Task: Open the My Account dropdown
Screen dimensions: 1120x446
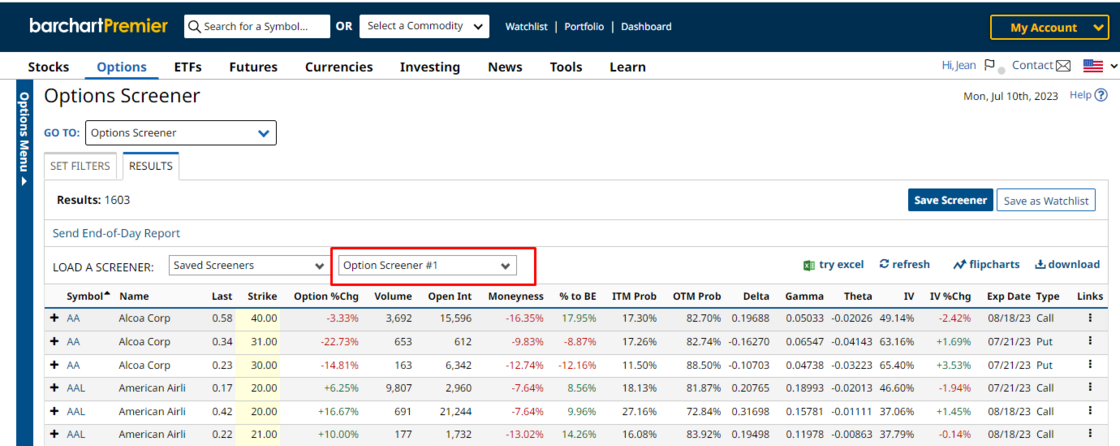Action: pyautogui.click(x=1049, y=27)
